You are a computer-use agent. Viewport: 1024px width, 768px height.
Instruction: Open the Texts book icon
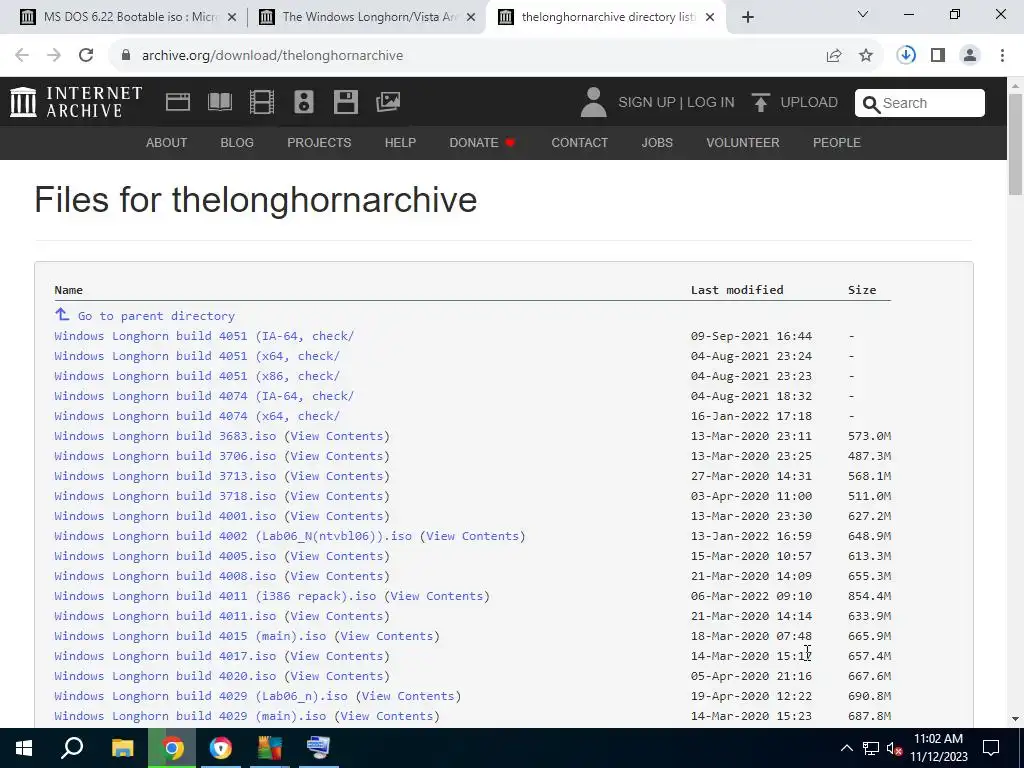click(220, 102)
